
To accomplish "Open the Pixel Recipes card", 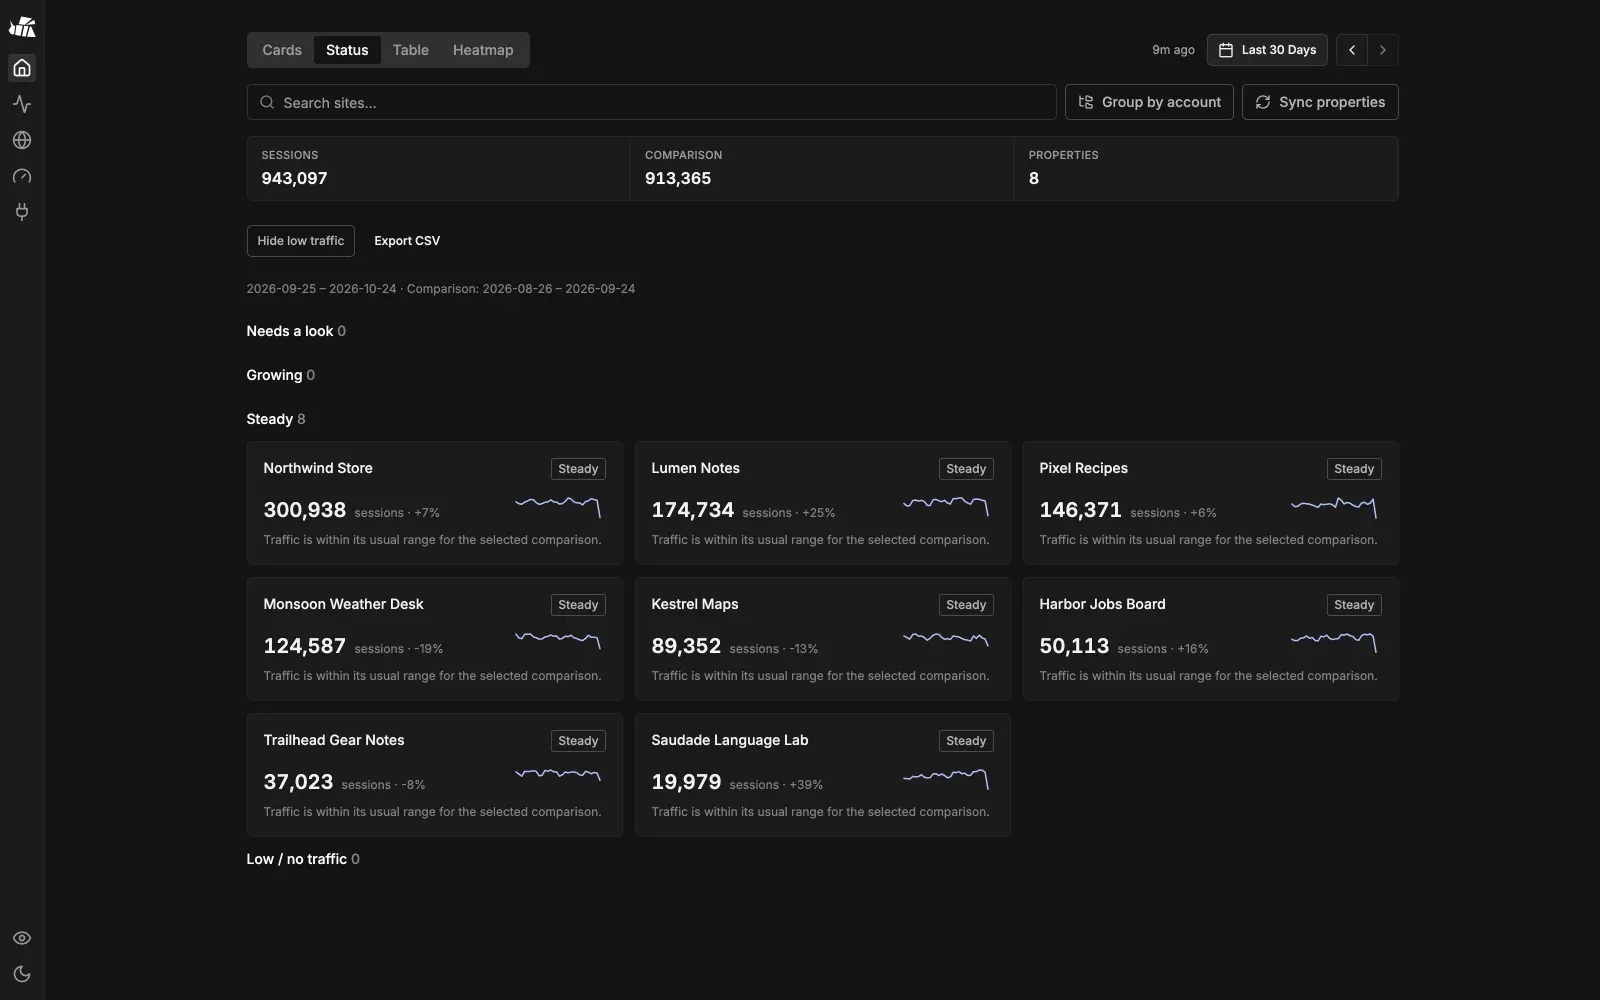I will (1211, 503).
